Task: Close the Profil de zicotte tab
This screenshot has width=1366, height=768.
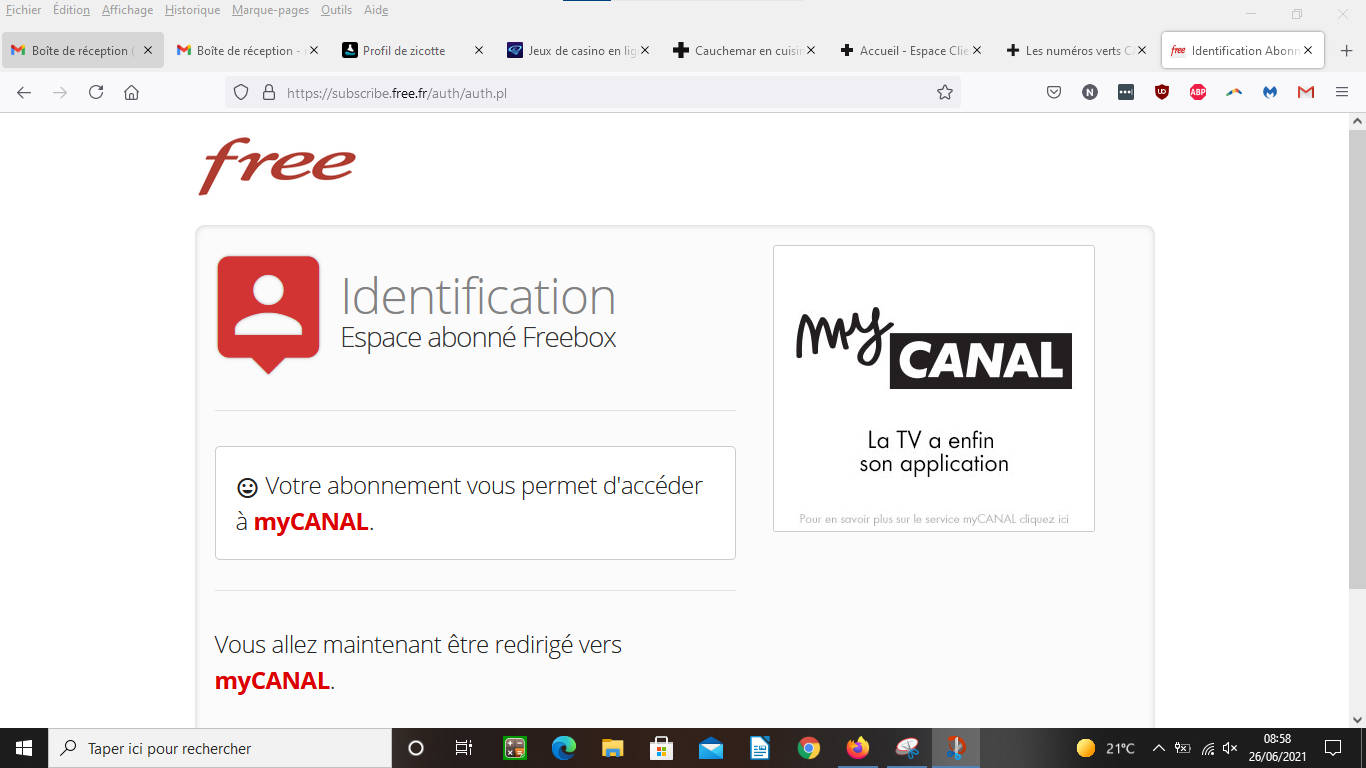Action: click(479, 50)
